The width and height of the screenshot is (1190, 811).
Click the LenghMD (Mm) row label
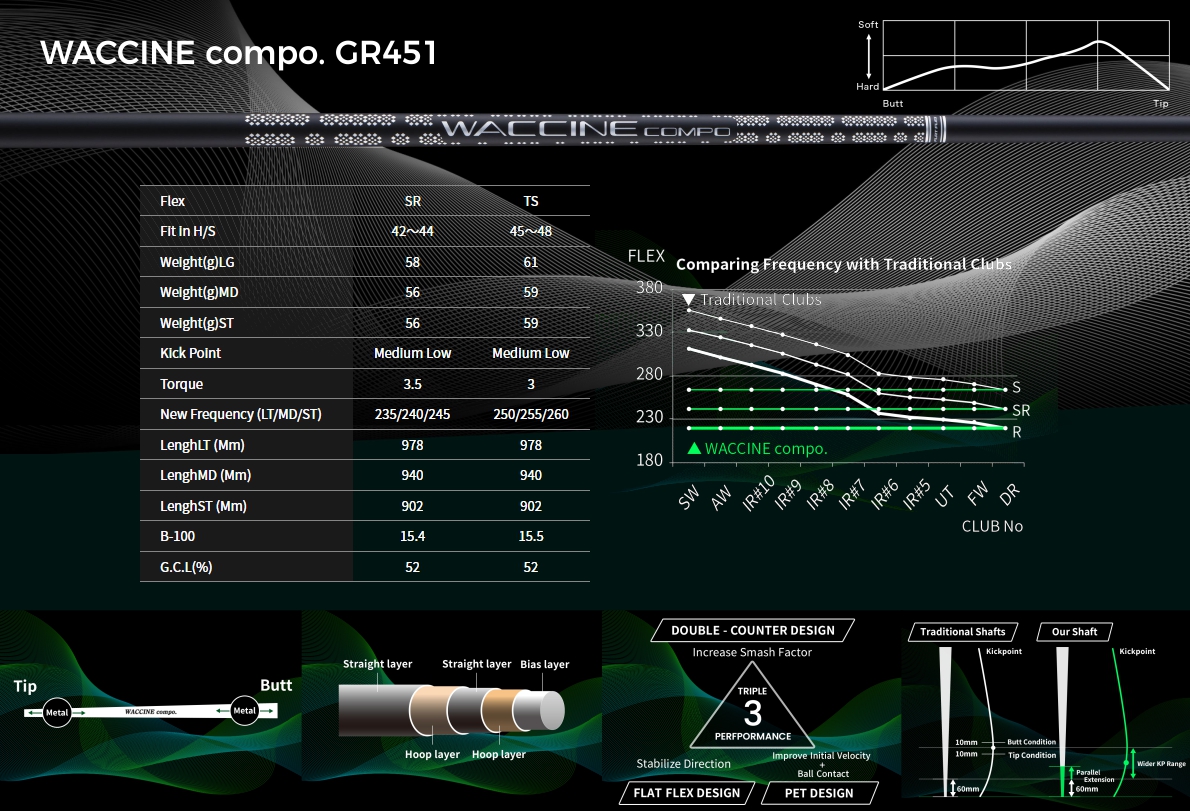205,476
